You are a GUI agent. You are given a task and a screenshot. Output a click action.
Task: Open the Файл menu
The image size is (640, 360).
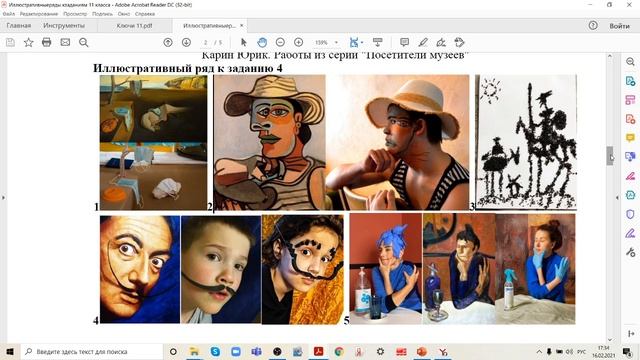[x=9, y=14]
